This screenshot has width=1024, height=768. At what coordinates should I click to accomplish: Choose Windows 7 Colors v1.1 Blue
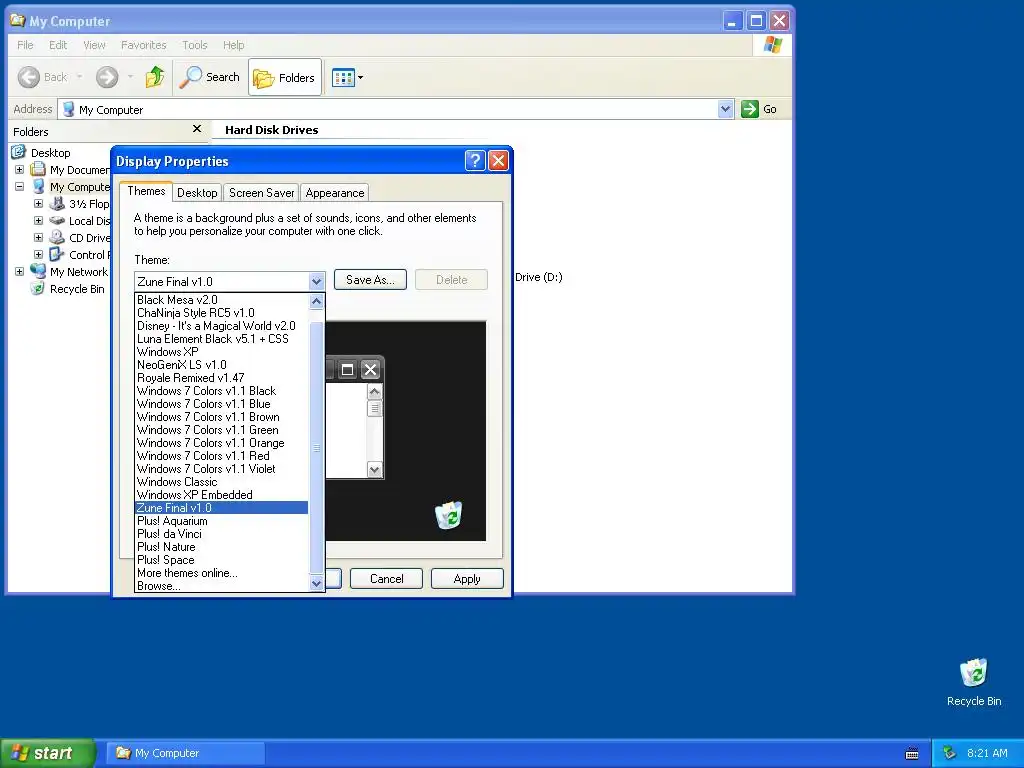(221, 404)
